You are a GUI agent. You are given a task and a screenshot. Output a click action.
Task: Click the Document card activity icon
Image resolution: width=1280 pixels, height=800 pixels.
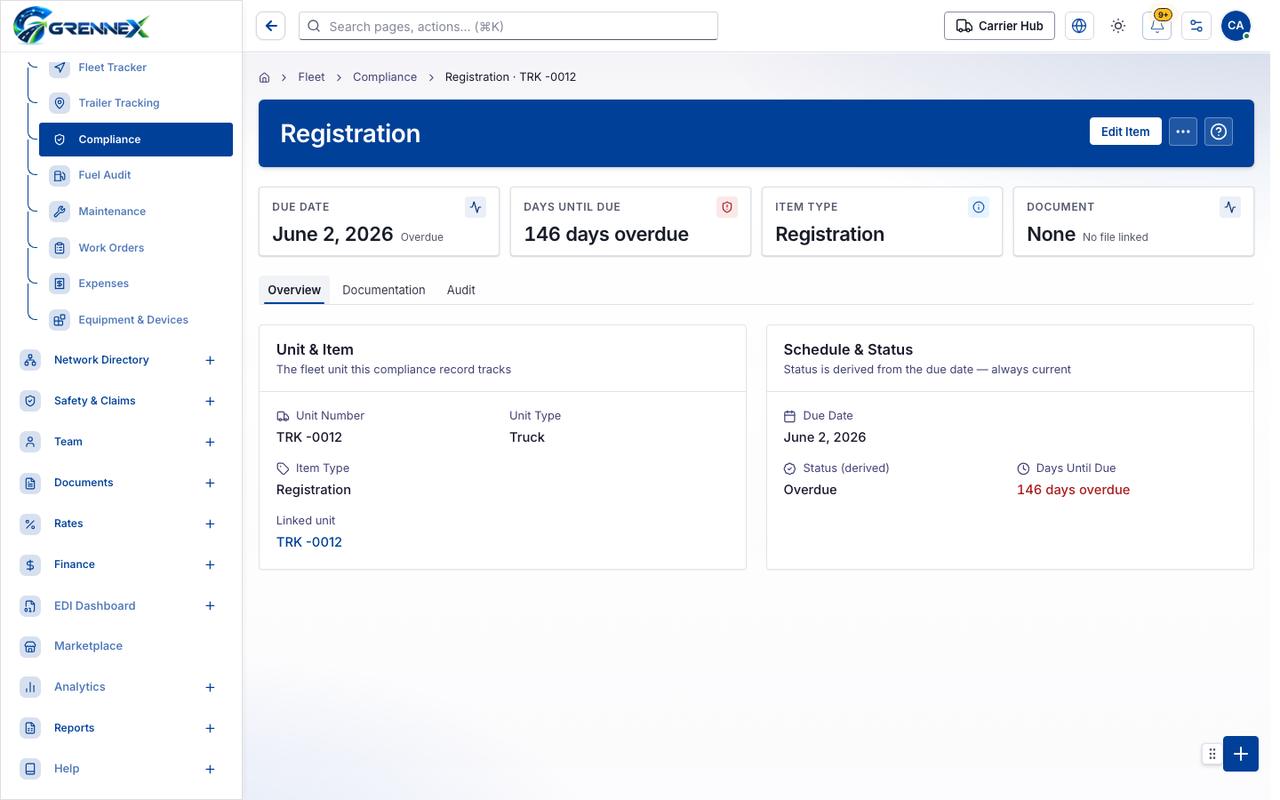click(x=1230, y=207)
